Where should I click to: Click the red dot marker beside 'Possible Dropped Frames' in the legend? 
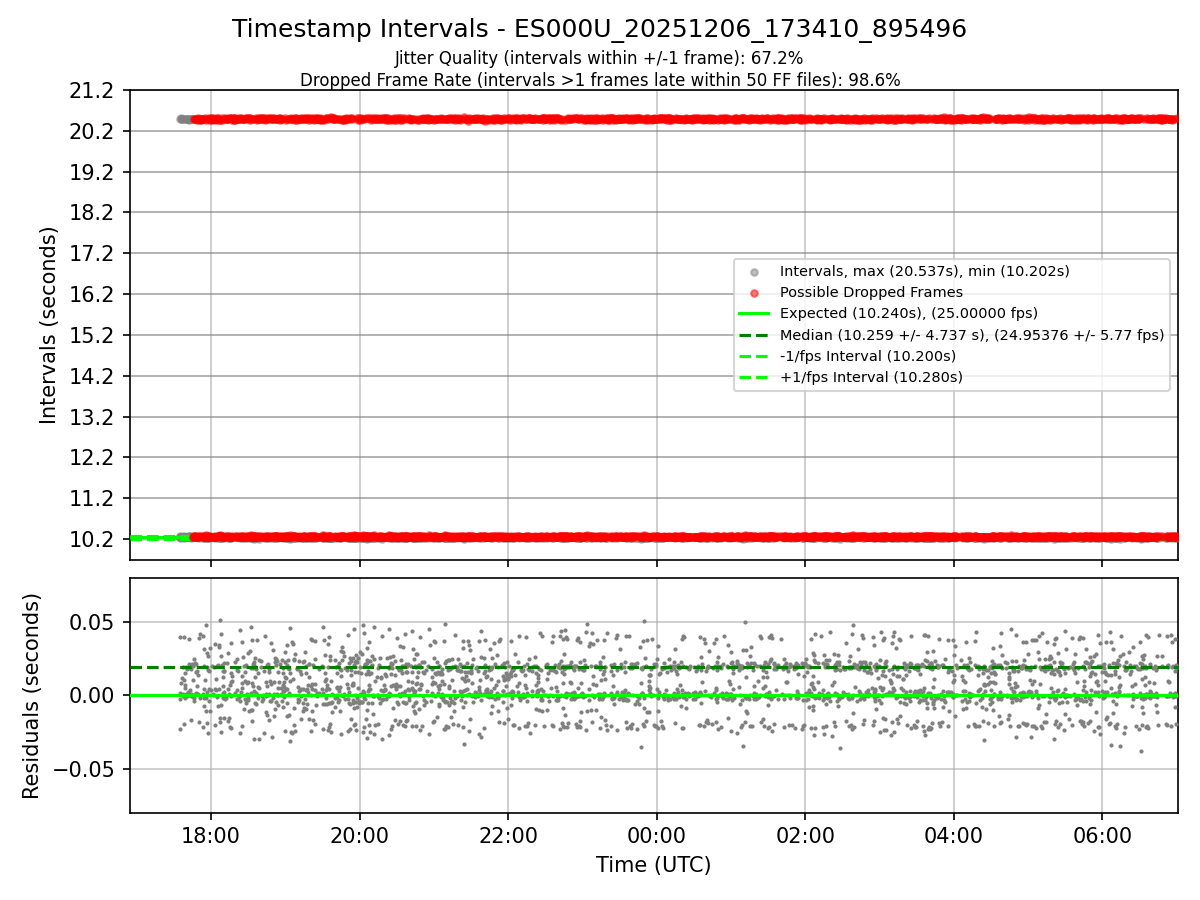click(755, 293)
